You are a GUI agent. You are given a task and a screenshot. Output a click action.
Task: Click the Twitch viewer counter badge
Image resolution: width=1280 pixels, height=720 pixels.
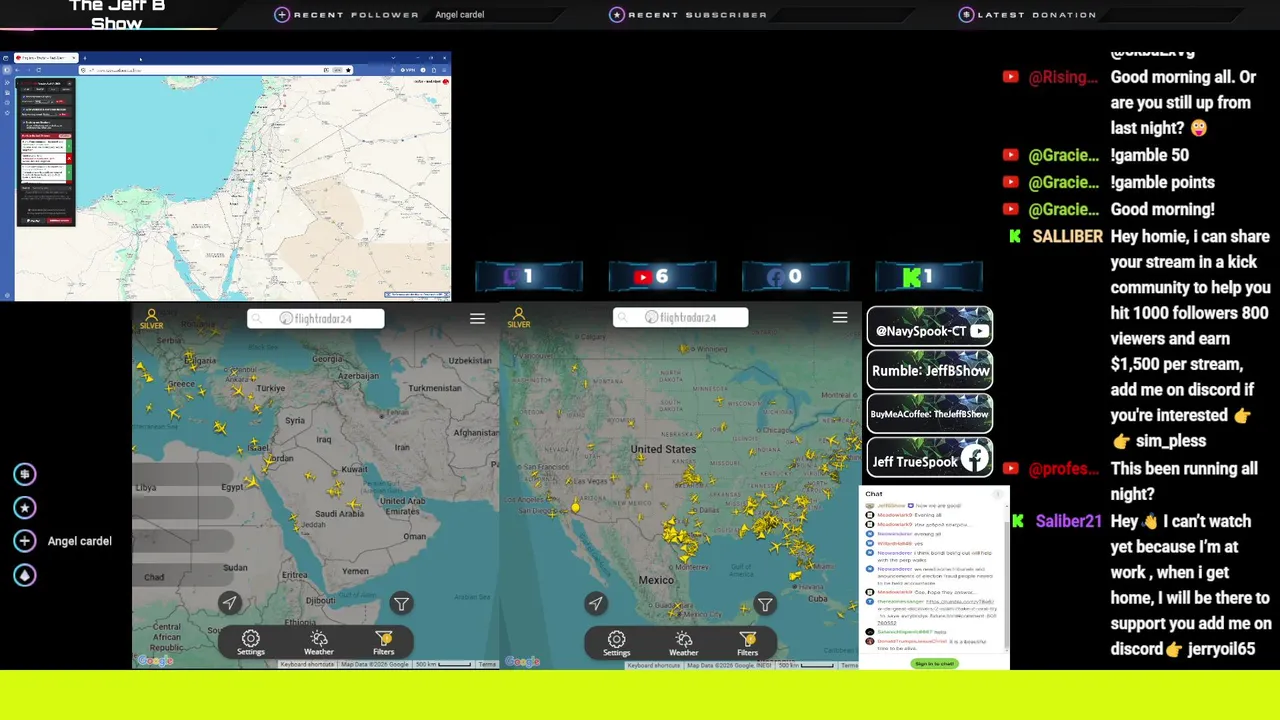click(529, 277)
